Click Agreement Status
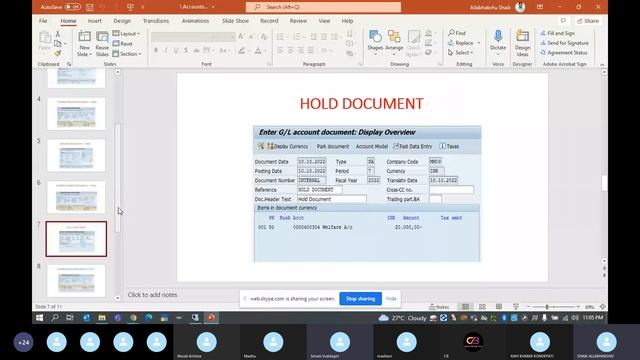Screen dimensions: 640x360 pos(564,53)
